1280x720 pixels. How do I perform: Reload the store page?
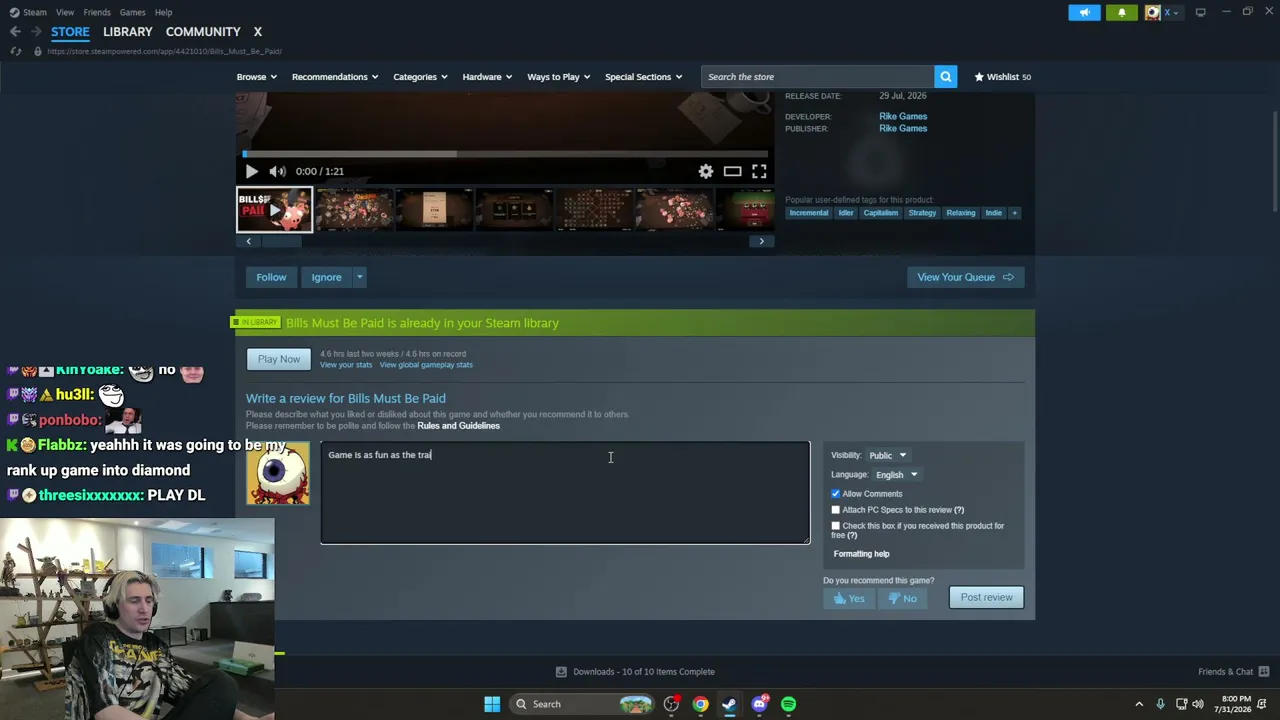pyautogui.click(x=15, y=51)
